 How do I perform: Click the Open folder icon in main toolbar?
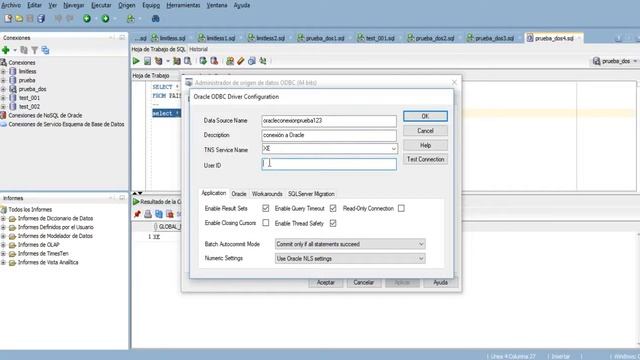click(19, 18)
